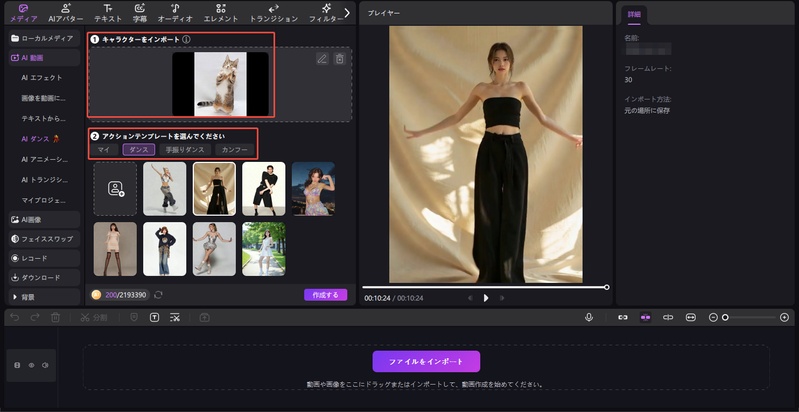The height and width of the screenshot is (412, 799).
Task: Click the 分割 scissors tool
Action: coord(94,317)
